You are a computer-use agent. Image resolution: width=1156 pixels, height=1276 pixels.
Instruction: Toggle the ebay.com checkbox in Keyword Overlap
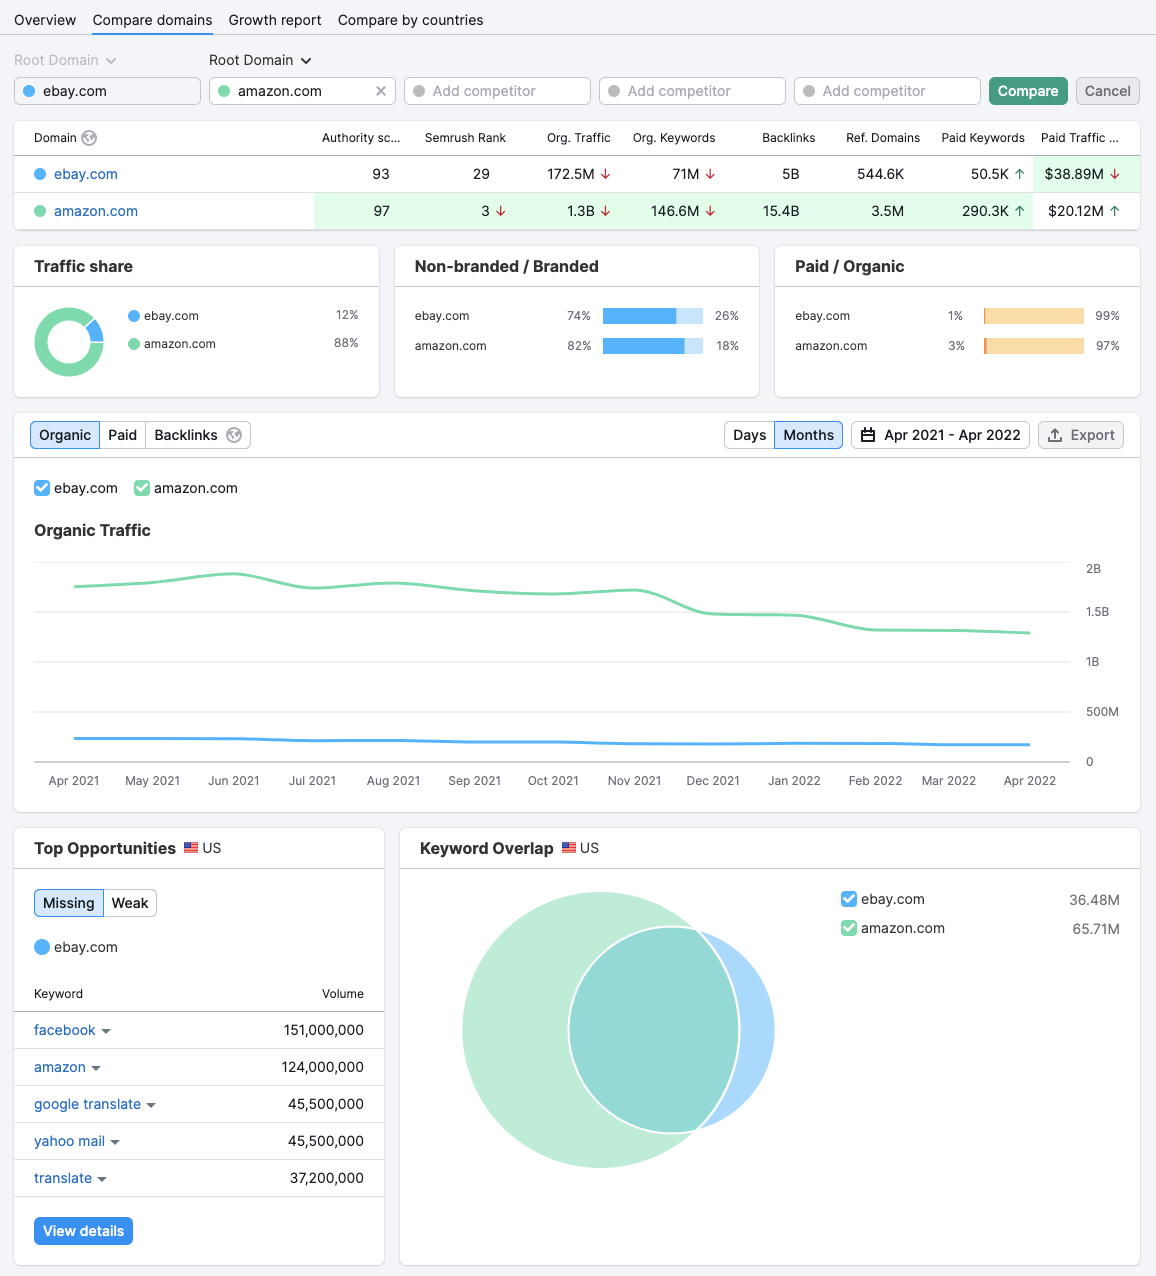849,899
